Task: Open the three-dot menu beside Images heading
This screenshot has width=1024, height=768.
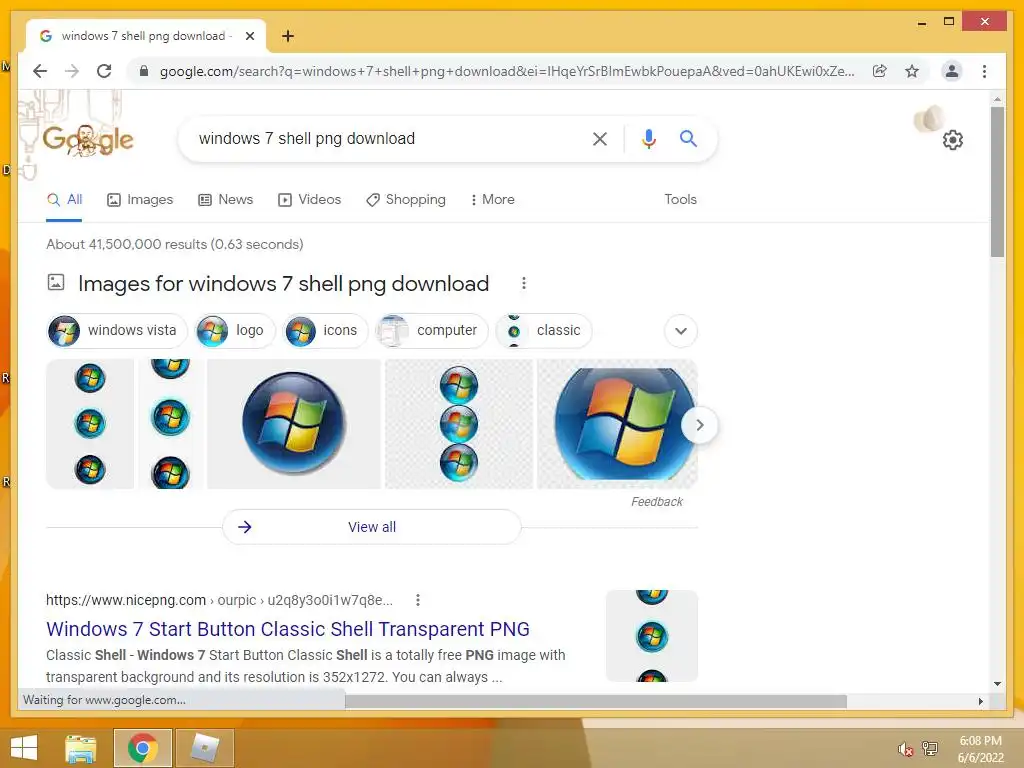Action: coord(524,283)
